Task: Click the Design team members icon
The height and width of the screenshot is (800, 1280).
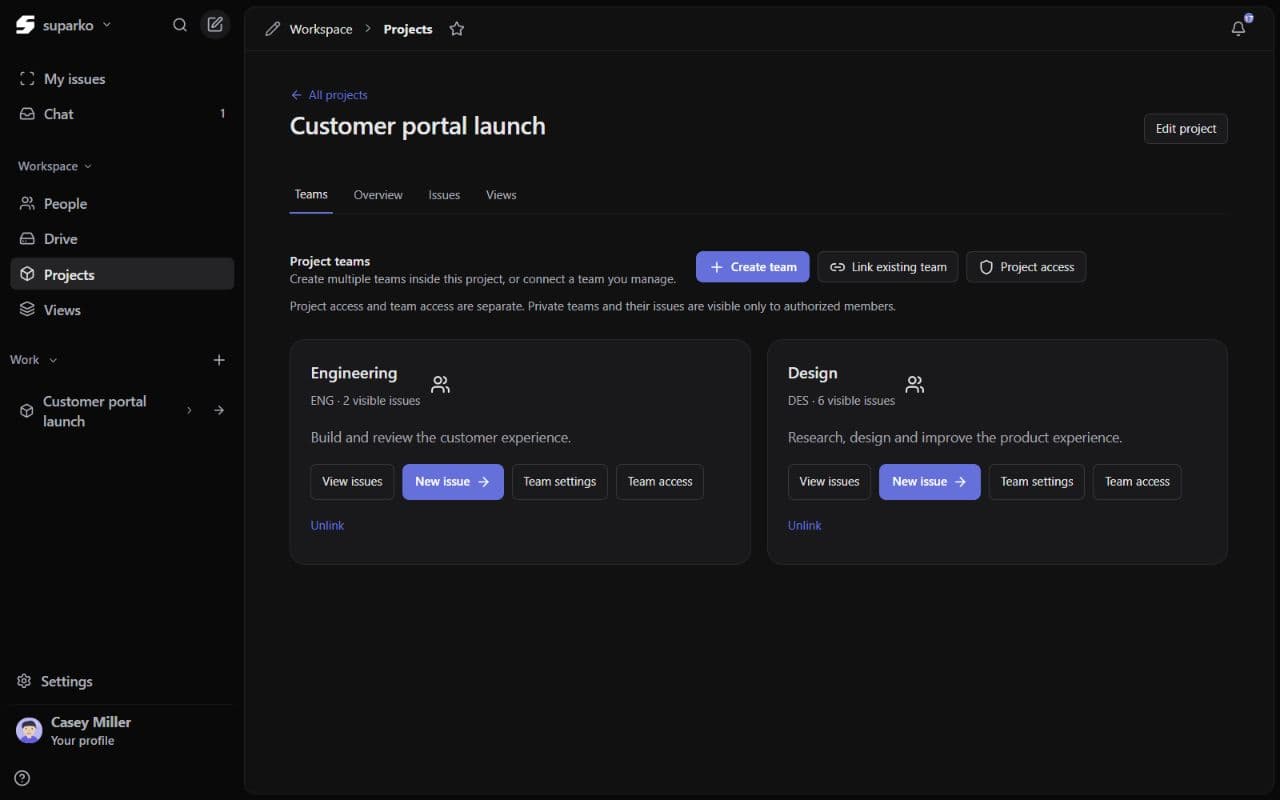Action: pyautogui.click(x=914, y=384)
